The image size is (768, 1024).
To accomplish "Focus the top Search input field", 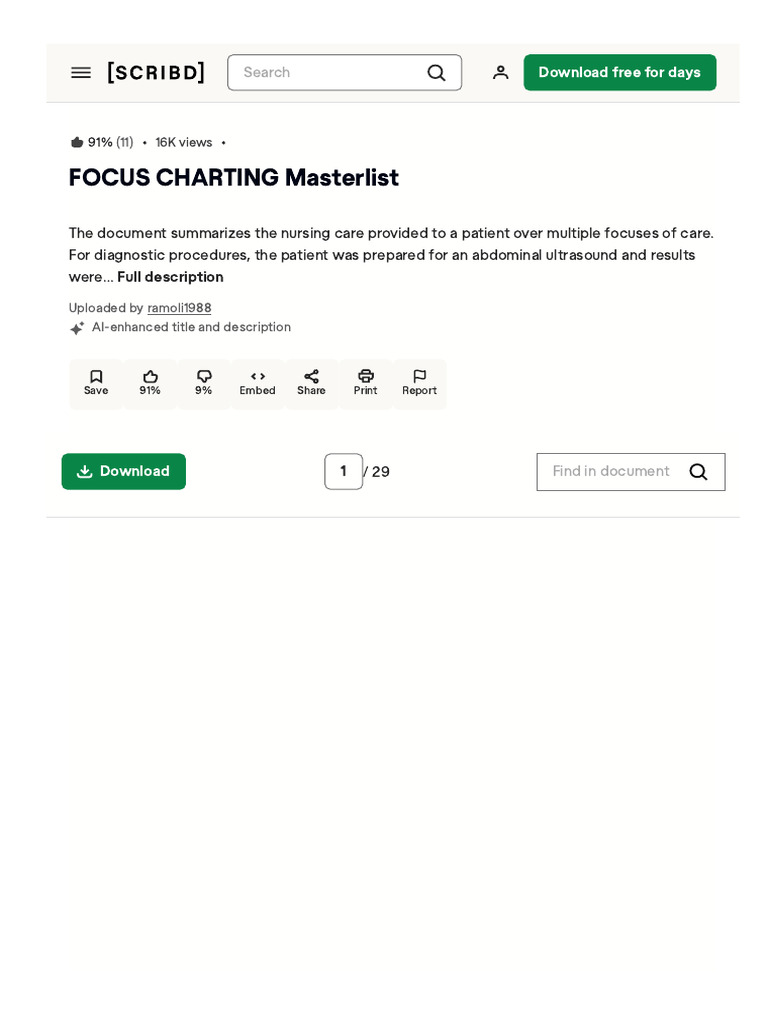I will (x=330, y=73).
